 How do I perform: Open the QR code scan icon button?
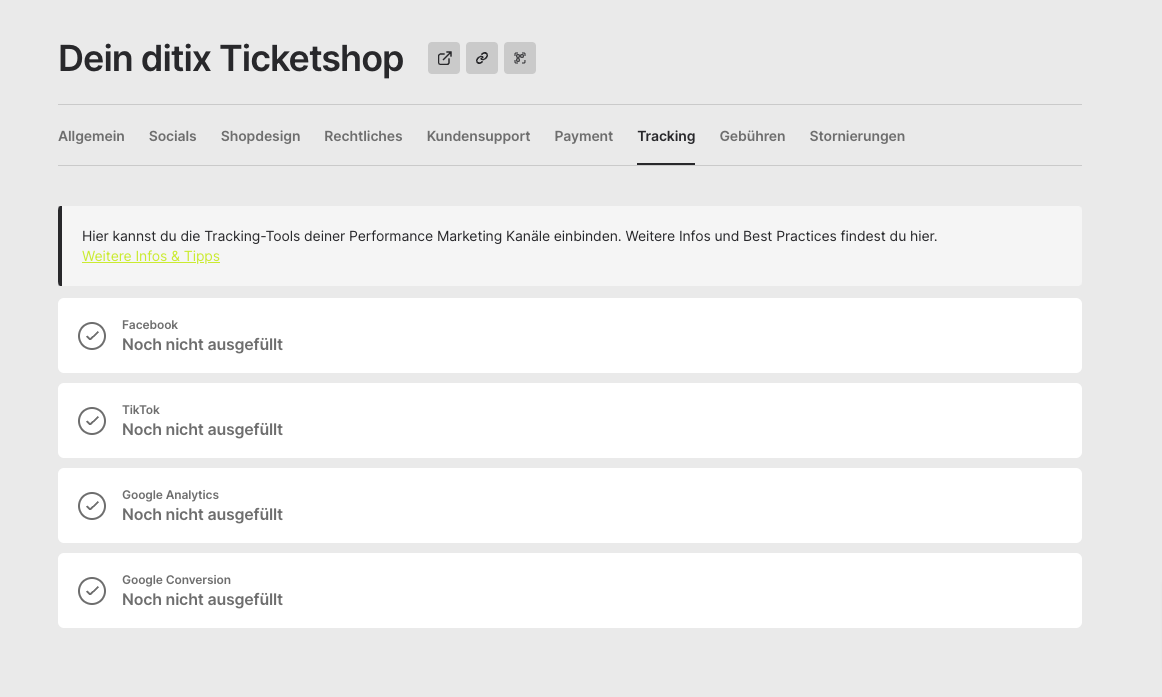tap(520, 58)
